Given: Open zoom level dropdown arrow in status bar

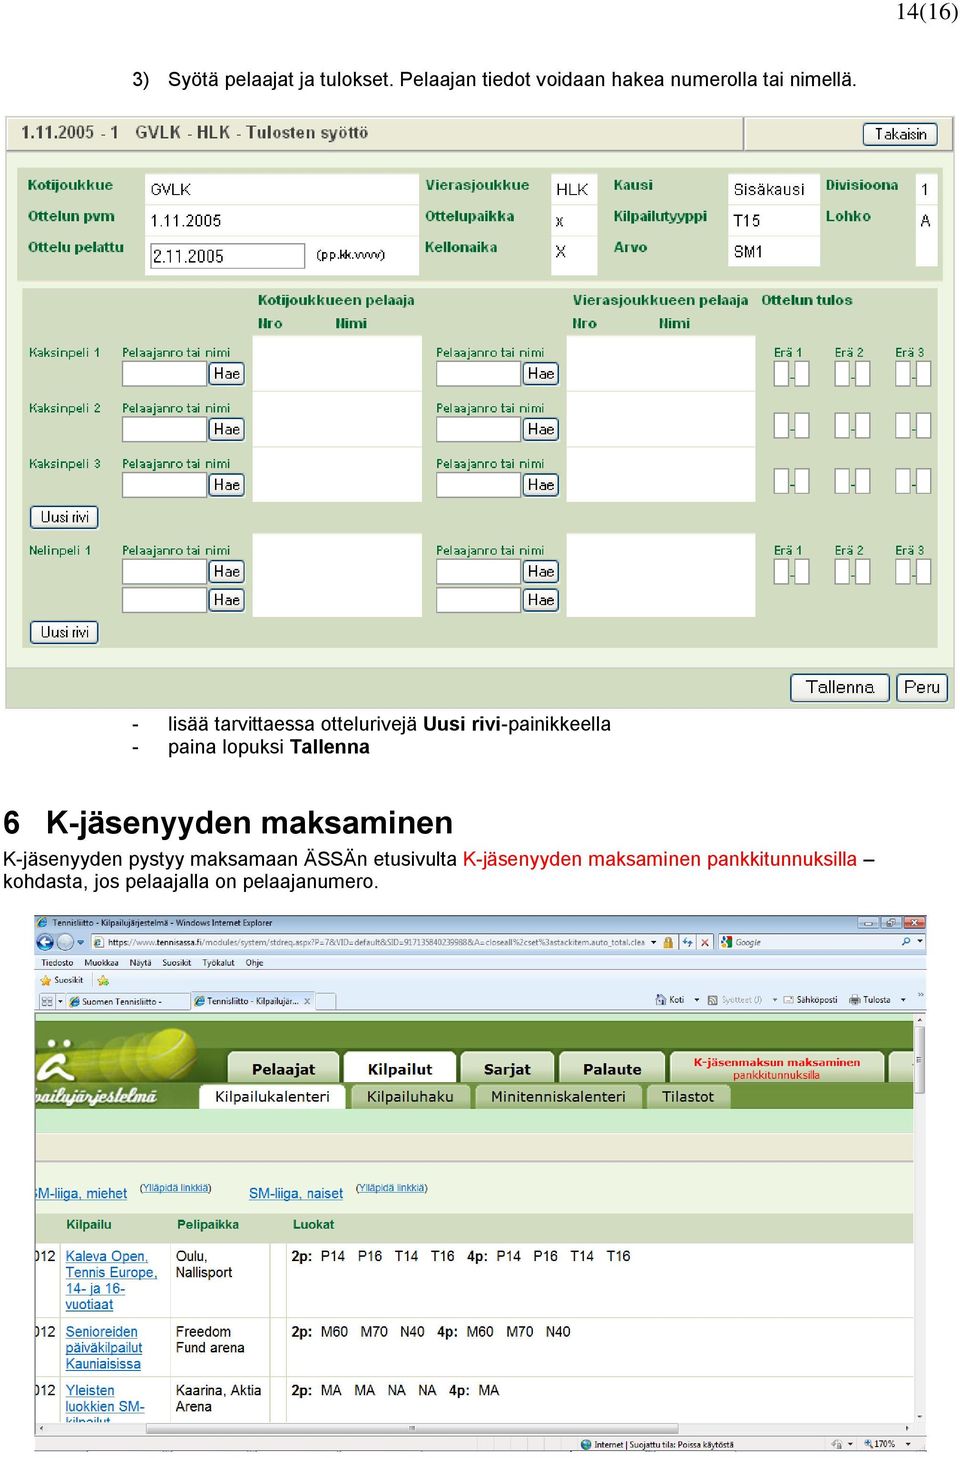Looking at the screenshot, I should pos(908,1444).
